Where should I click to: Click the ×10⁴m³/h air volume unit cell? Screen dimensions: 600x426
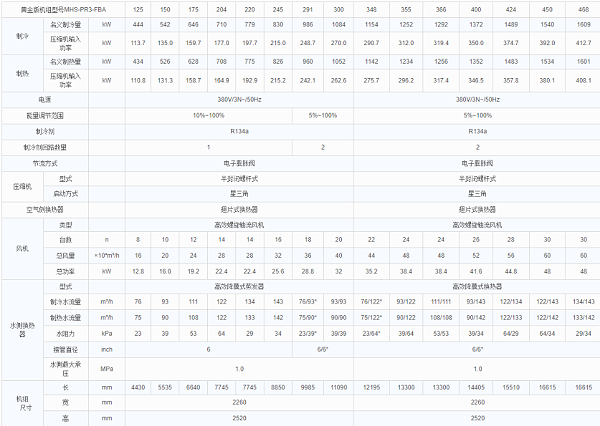107,256
